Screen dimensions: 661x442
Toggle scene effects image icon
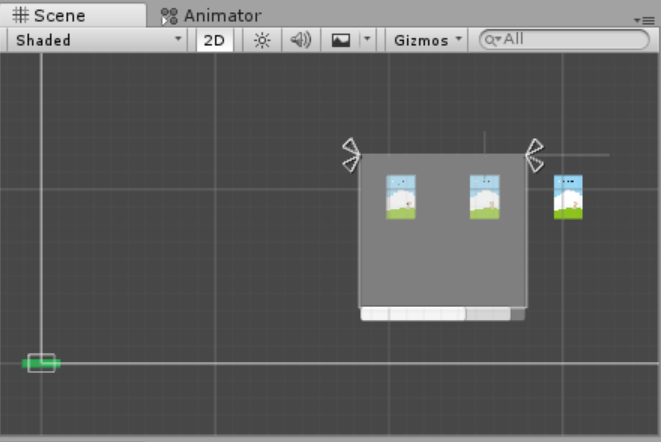pos(341,40)
